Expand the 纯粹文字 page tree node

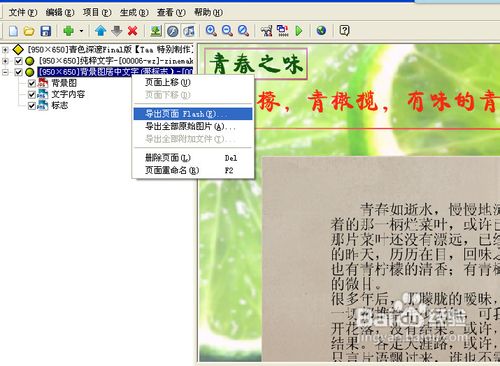pos(5,61)
